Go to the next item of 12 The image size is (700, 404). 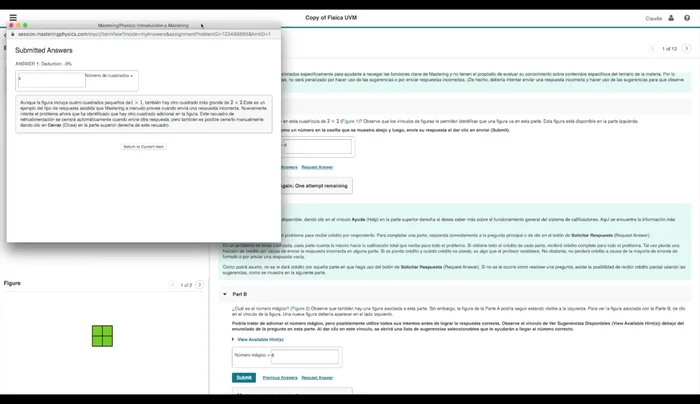point(687,48)
